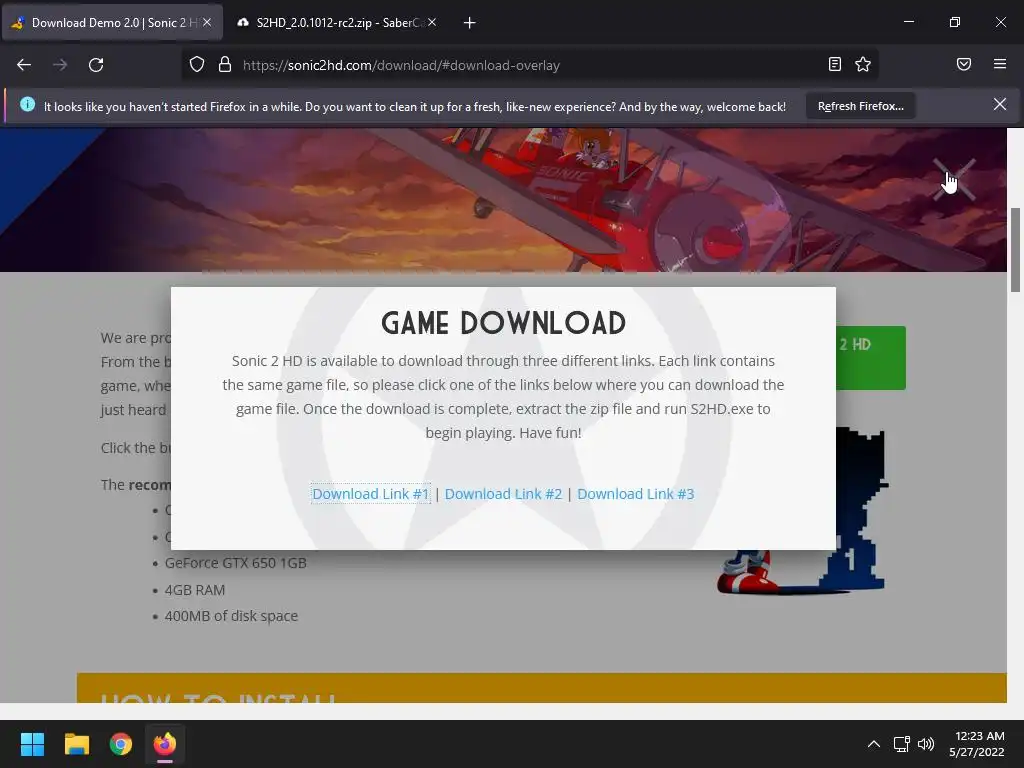Click the Refresh Firefox button
This screenshot has width=1024, height=768.
point(861,106)
